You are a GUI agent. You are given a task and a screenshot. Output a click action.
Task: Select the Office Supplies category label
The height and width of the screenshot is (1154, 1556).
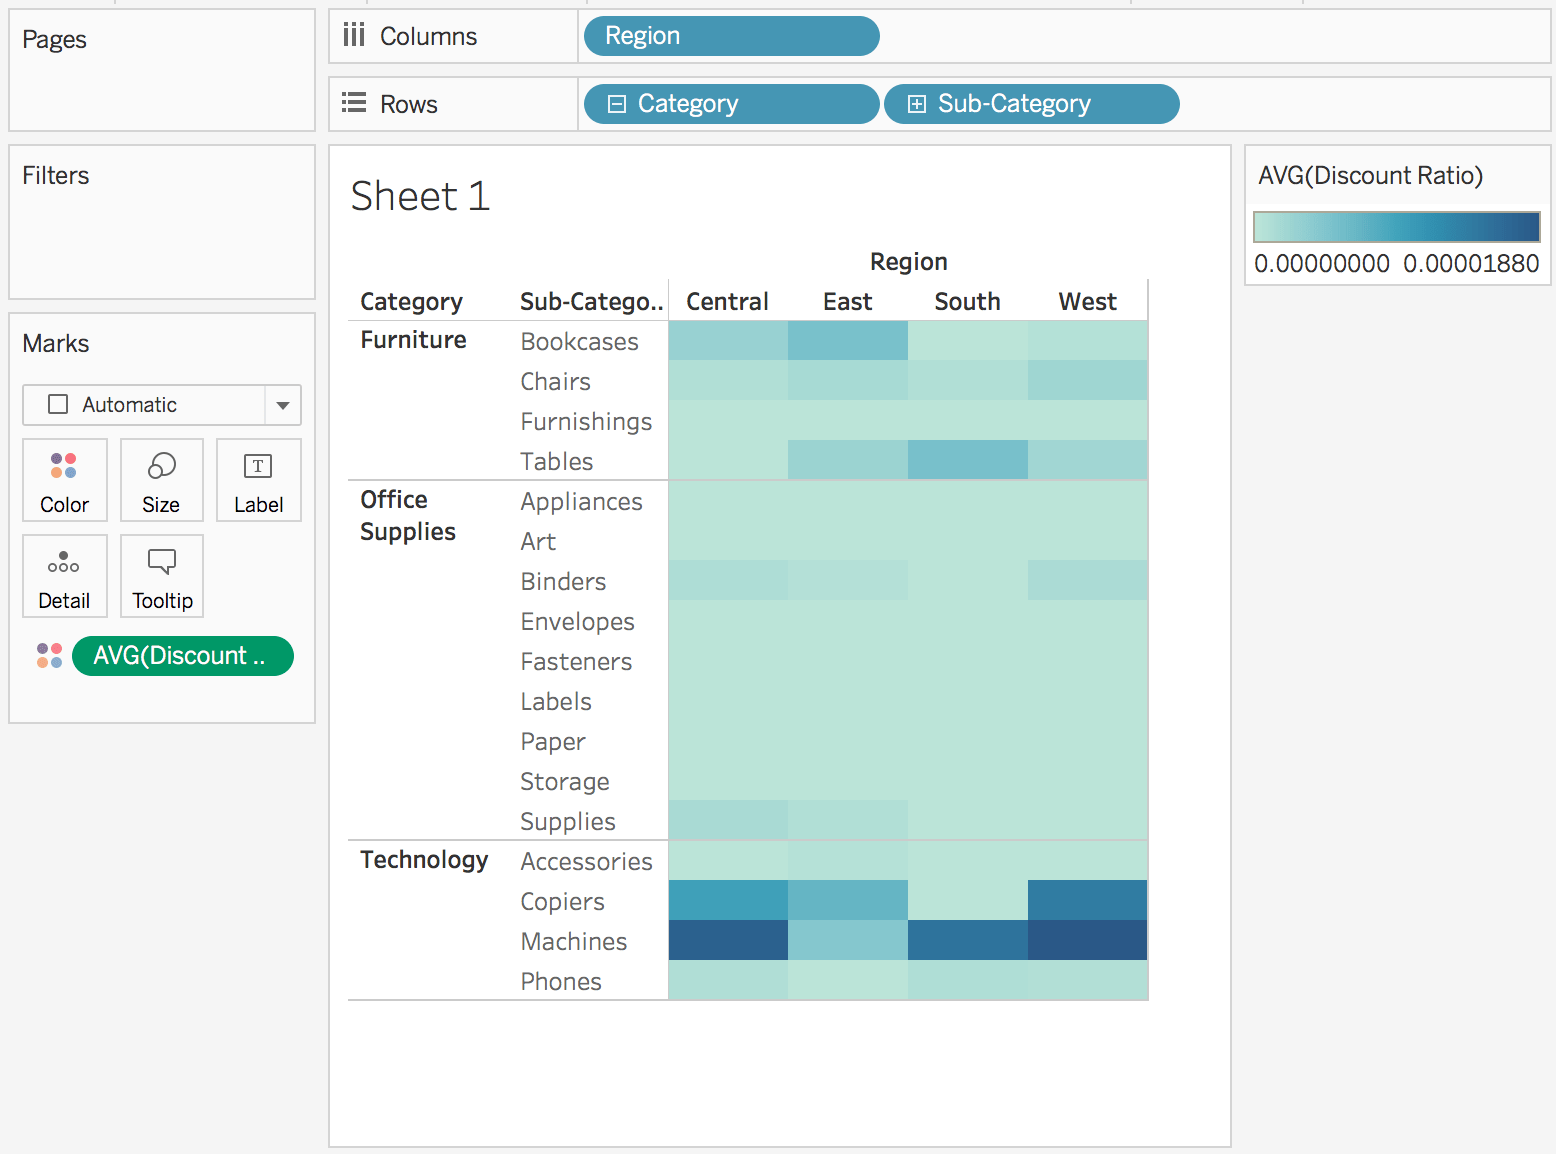[408, 516]
